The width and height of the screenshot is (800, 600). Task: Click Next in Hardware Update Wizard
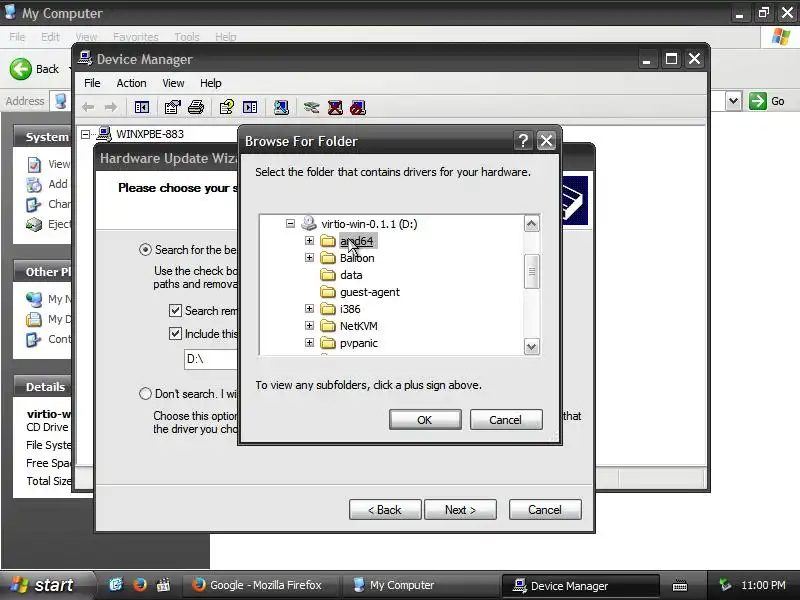[x=460, y=510]
